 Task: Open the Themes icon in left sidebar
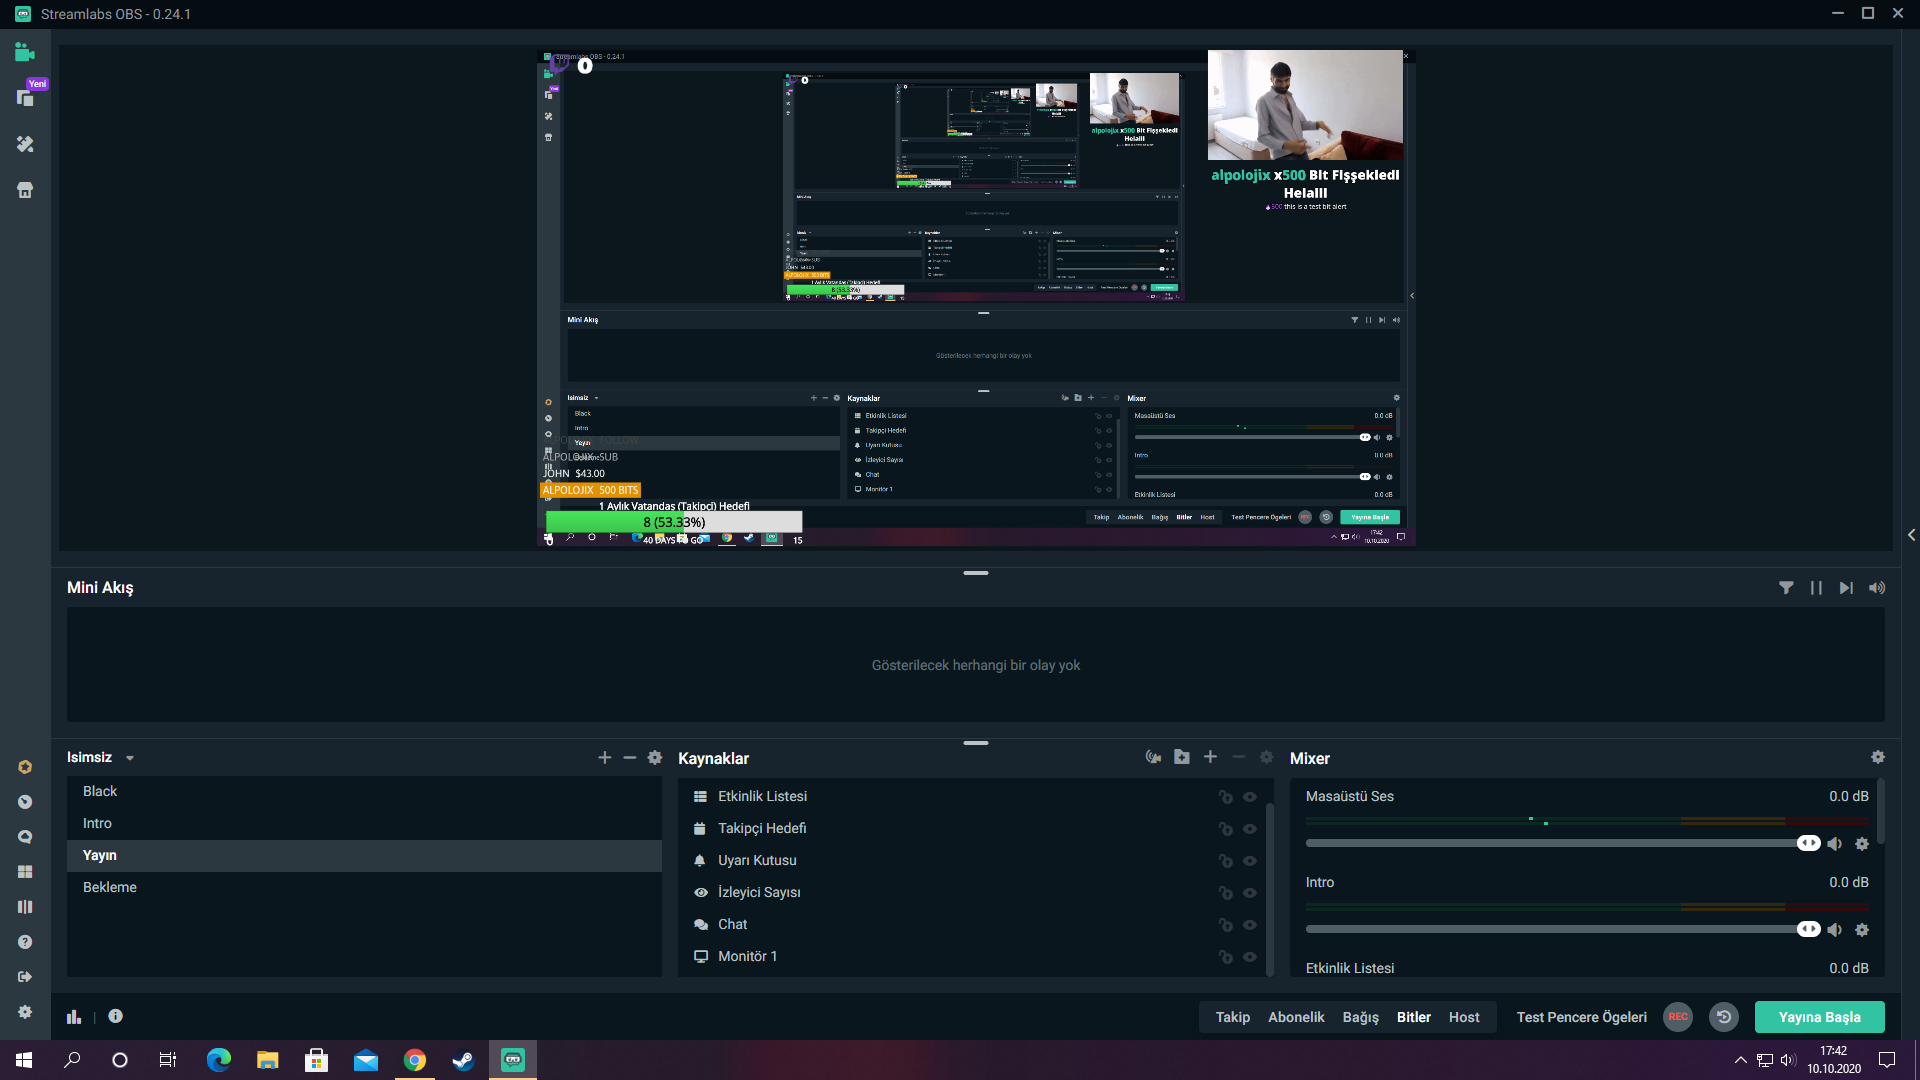tap(25, 144)
